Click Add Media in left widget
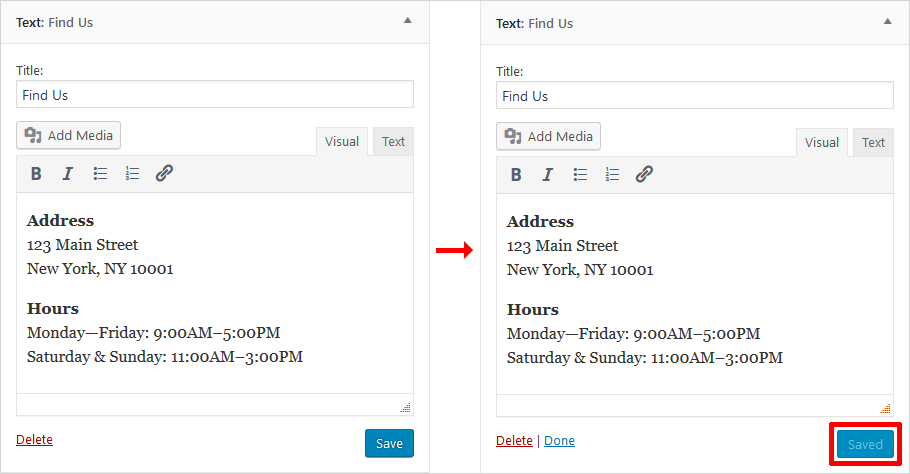This screenshot has height=474, width=910. [69, 136]
